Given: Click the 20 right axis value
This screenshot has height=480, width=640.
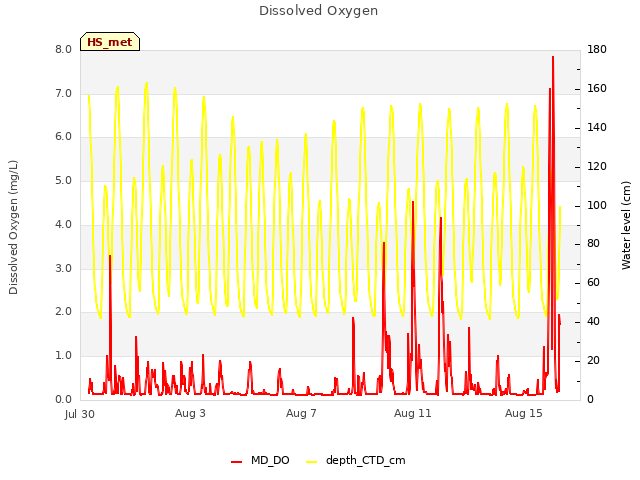Looking at the screenshot, I should pos(593,360).
